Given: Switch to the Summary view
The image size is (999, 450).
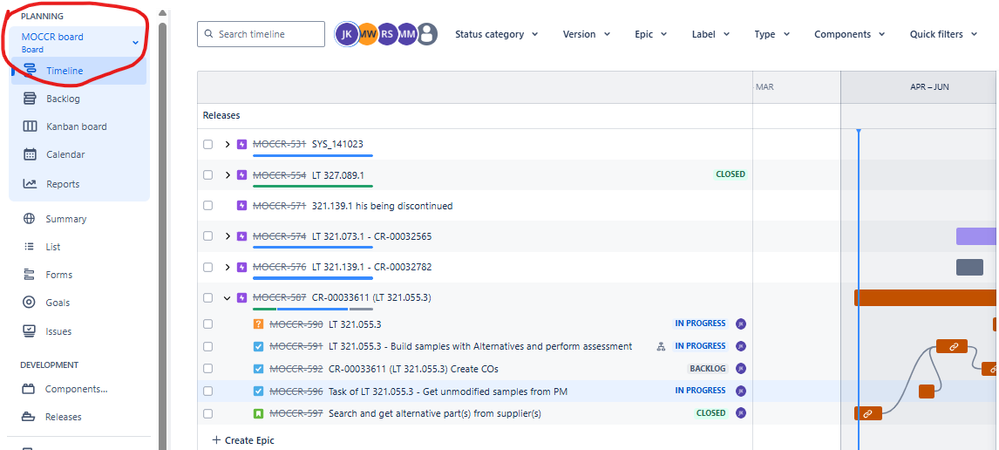Looking at the screenshot, I should coord(65,219).
